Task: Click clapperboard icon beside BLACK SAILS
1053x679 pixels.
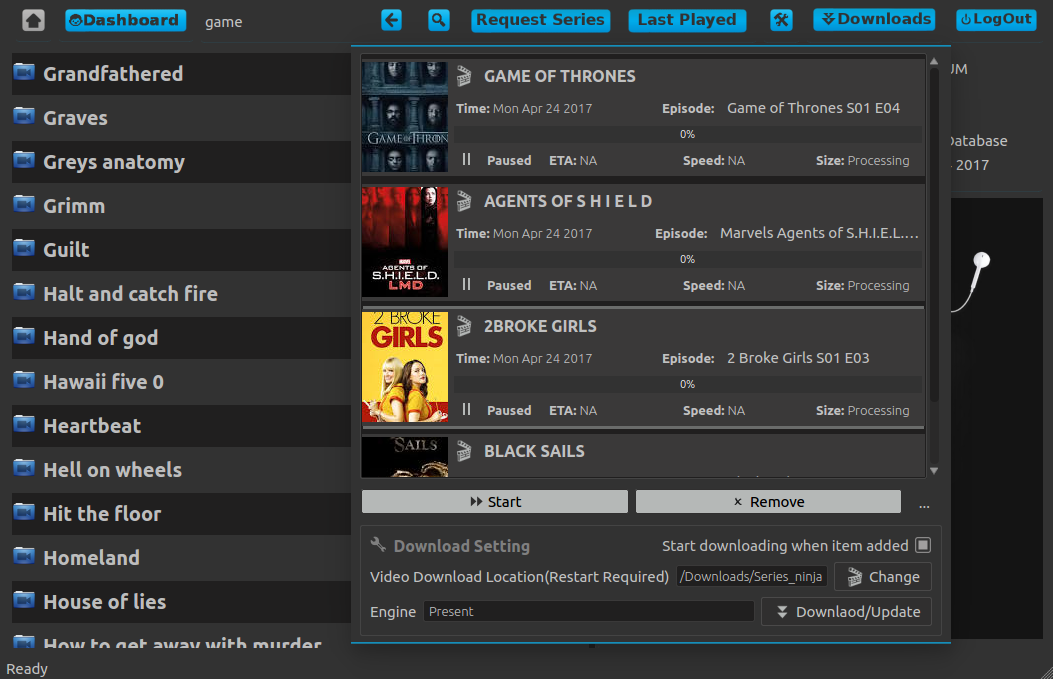Action: click(x=464, y=451)
